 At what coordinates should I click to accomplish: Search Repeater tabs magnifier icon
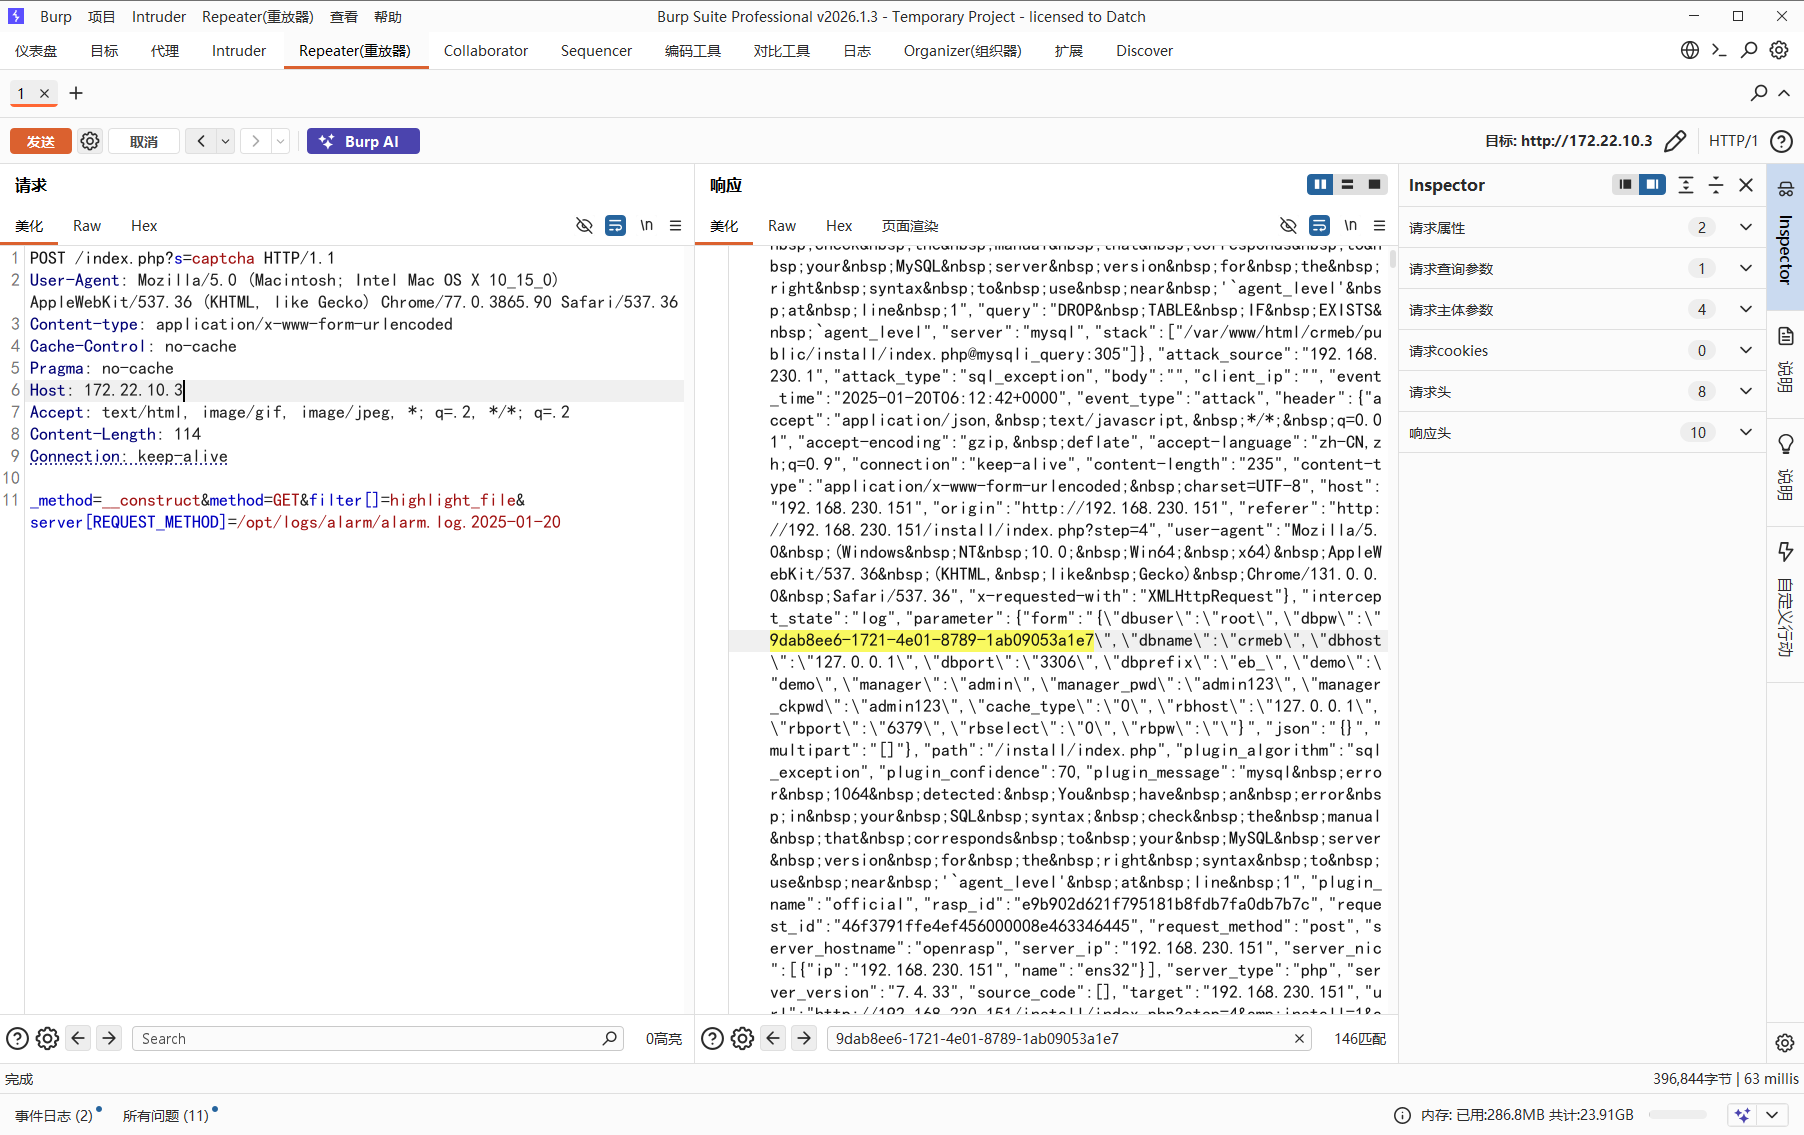[1759, 93]
